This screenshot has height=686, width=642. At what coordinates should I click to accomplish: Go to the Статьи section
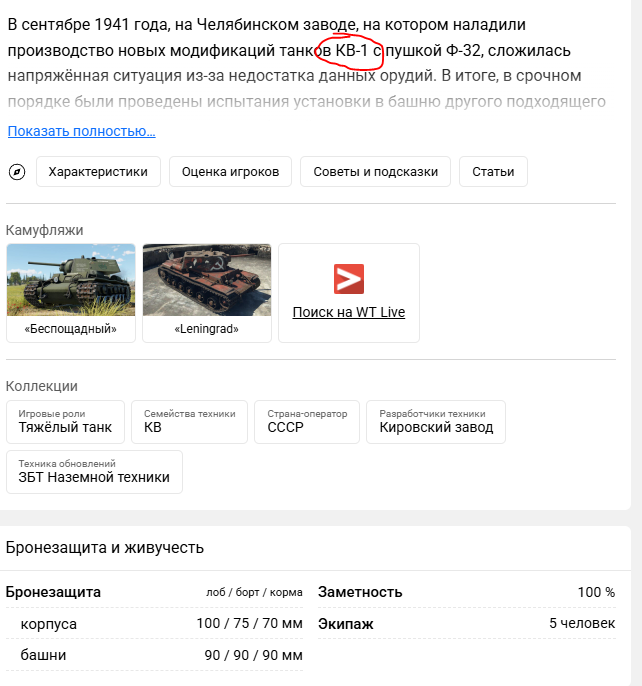(493, 172)
